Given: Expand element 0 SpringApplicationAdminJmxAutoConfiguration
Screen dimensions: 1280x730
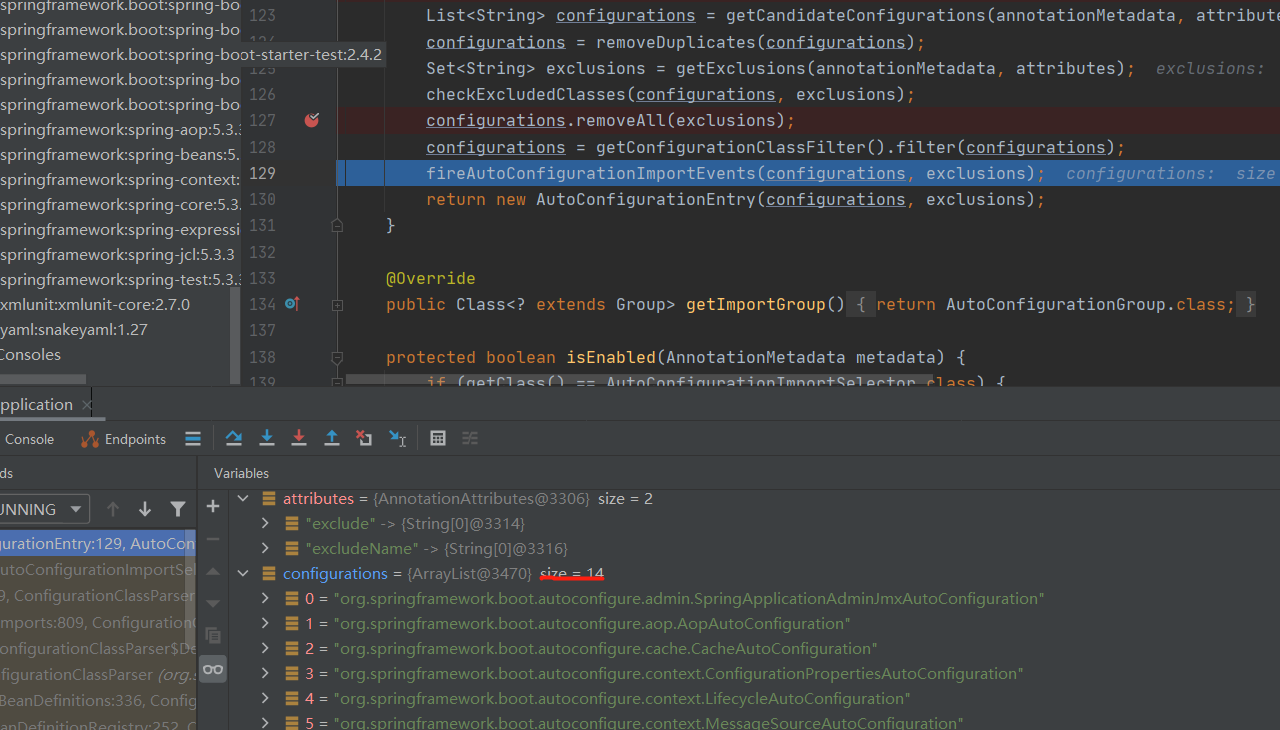Looking at the screenshot, I should coord(265,598).
